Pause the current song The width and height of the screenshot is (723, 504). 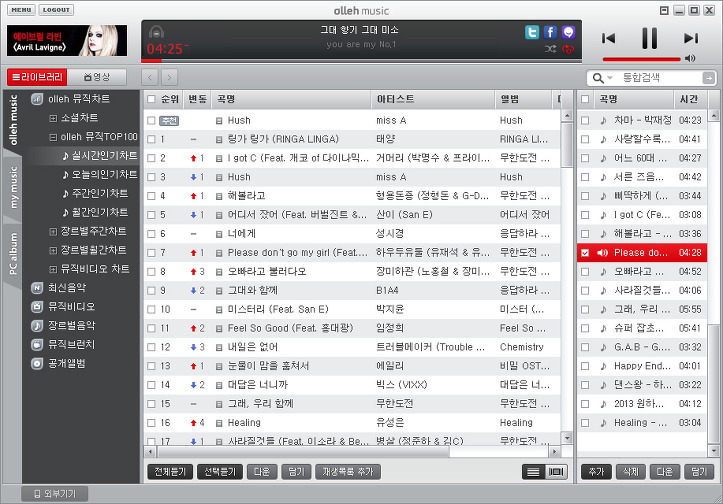650,38
